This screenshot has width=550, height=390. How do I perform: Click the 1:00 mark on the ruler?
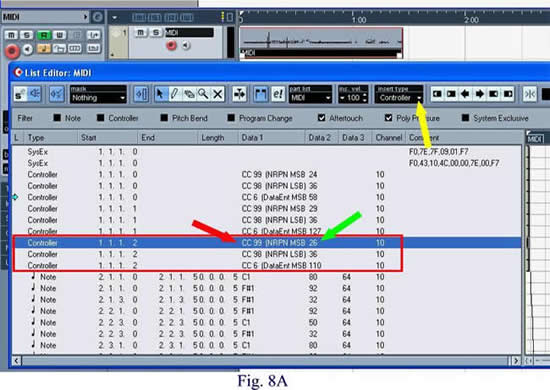pos(358,19)
